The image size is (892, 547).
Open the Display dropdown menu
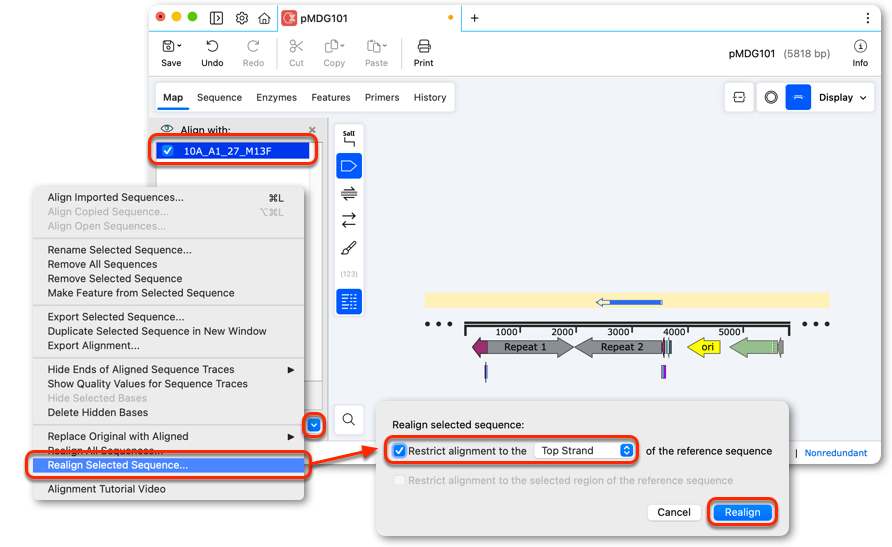[843, 97]
